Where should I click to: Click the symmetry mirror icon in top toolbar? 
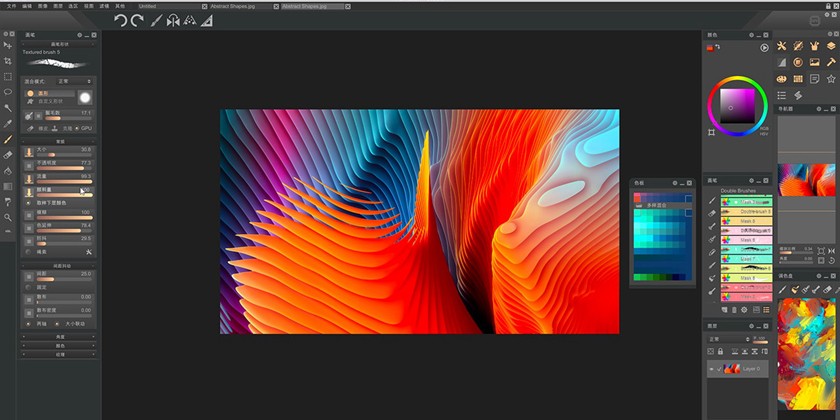[172, 20]
